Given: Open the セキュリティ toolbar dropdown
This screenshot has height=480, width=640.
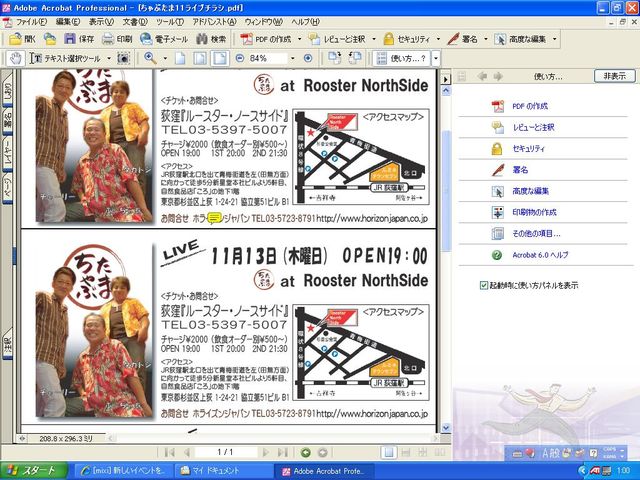Looking at the screenshot, I should 438,39.
